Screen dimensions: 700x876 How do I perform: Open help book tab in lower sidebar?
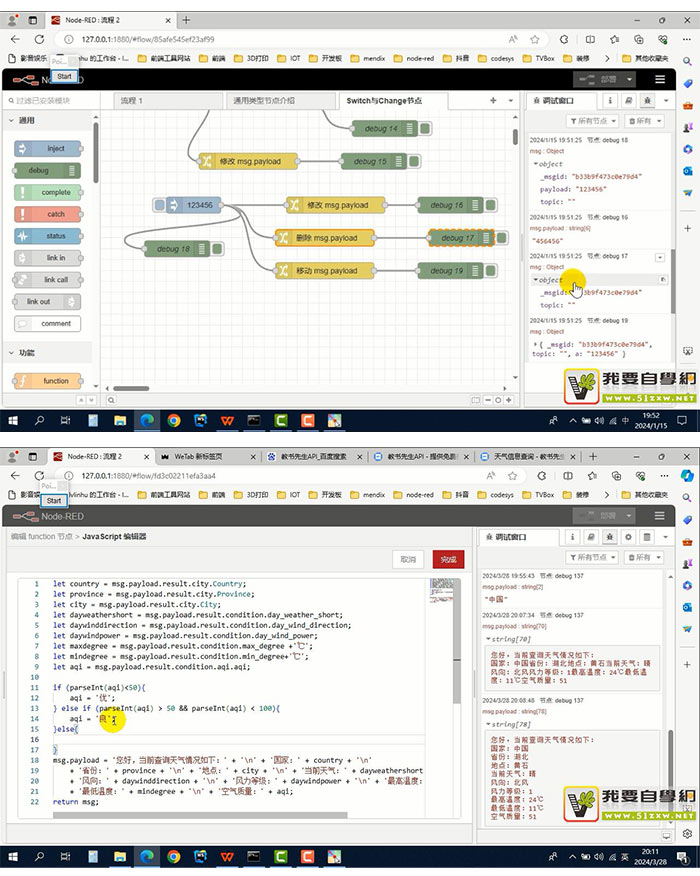[x=591, y=537]
